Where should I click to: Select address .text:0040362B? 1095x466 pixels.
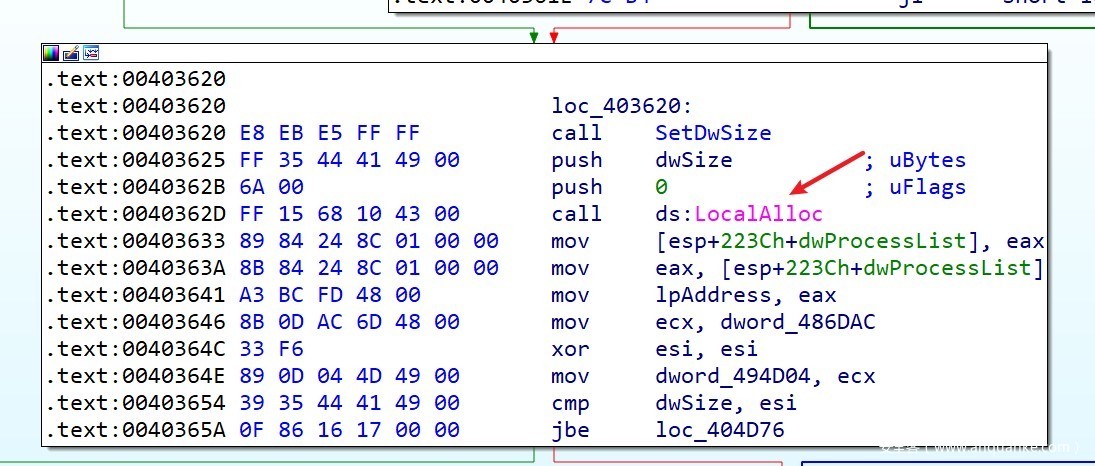pyautogui.click(x=136, y=187)
